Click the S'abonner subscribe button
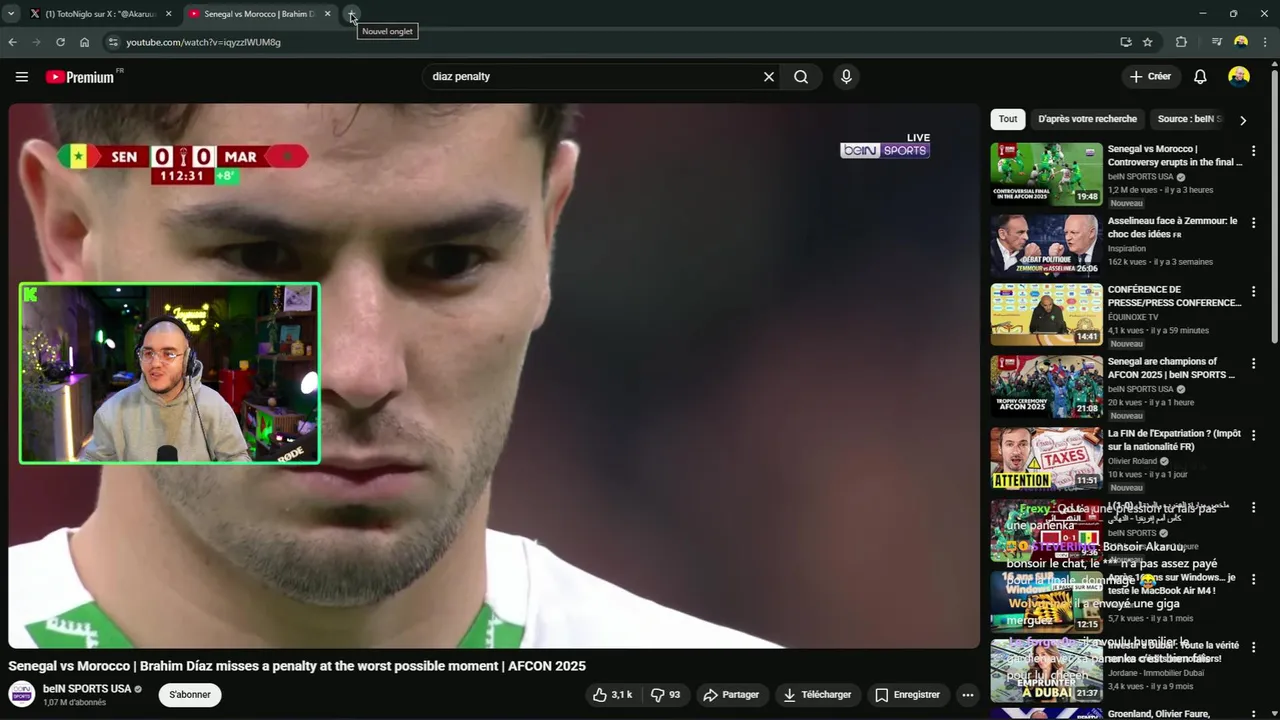1280x720 pixels. [x=190, y=694]
